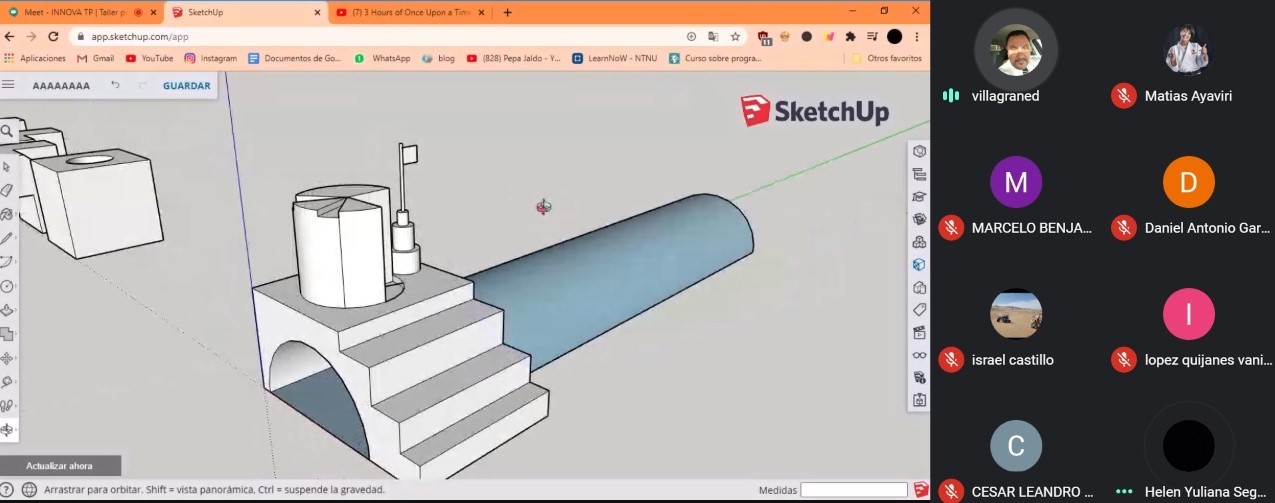
Task: Open the Components panel
Action: (x=919, y=219)
